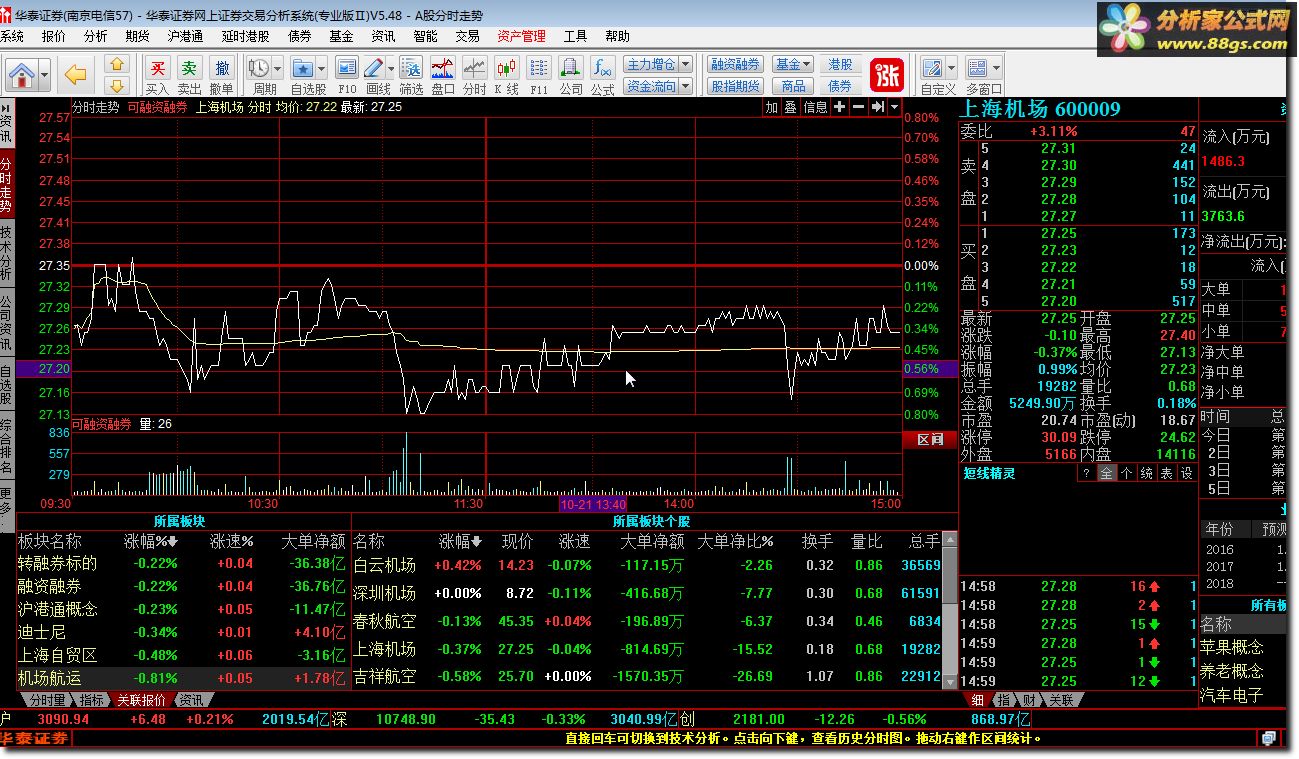Select the 迪士尼 sector row
The width and height of the screenshot is (1299, 759).
pos(182,633)
